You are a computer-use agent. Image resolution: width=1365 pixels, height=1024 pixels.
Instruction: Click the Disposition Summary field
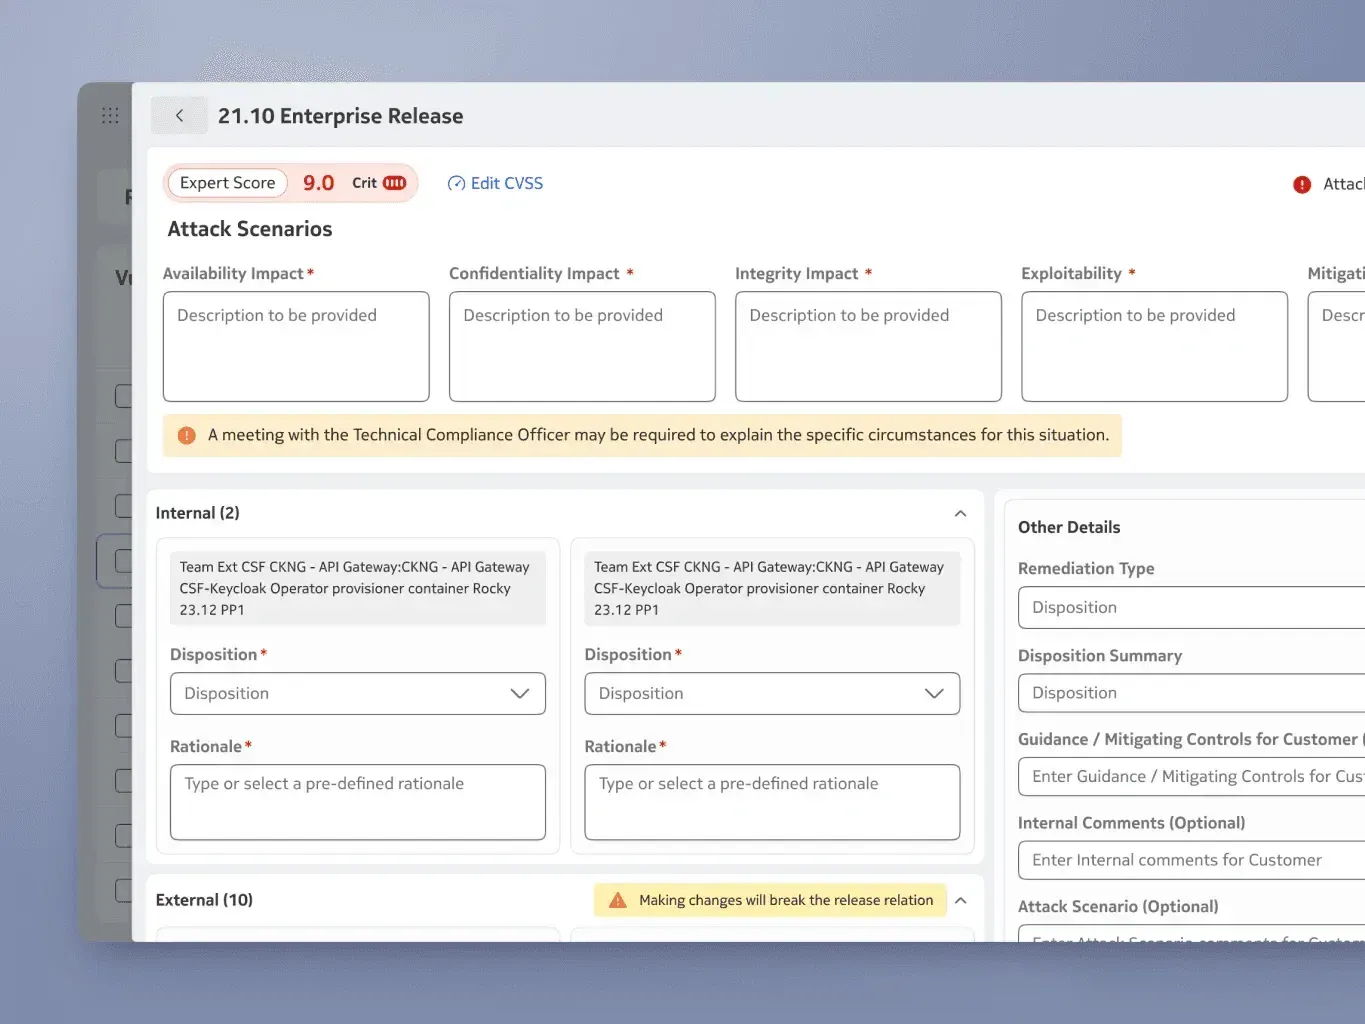1192,693
